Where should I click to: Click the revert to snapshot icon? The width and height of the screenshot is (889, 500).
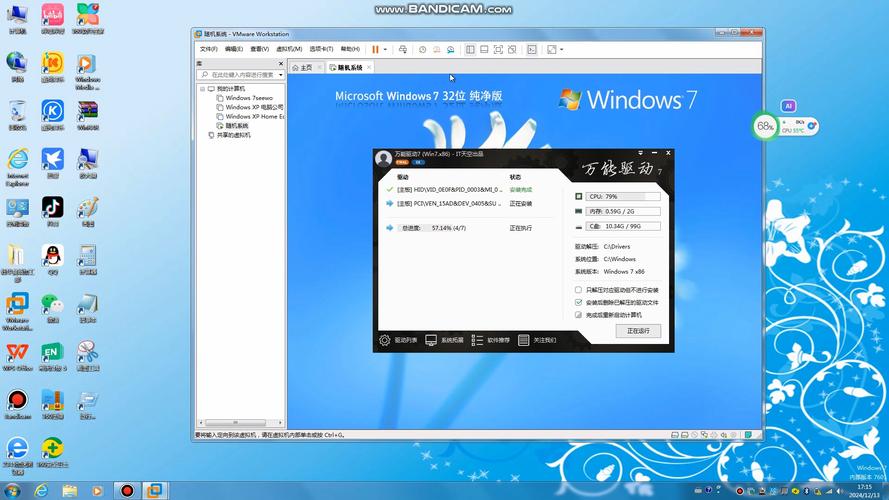[437, 50]
